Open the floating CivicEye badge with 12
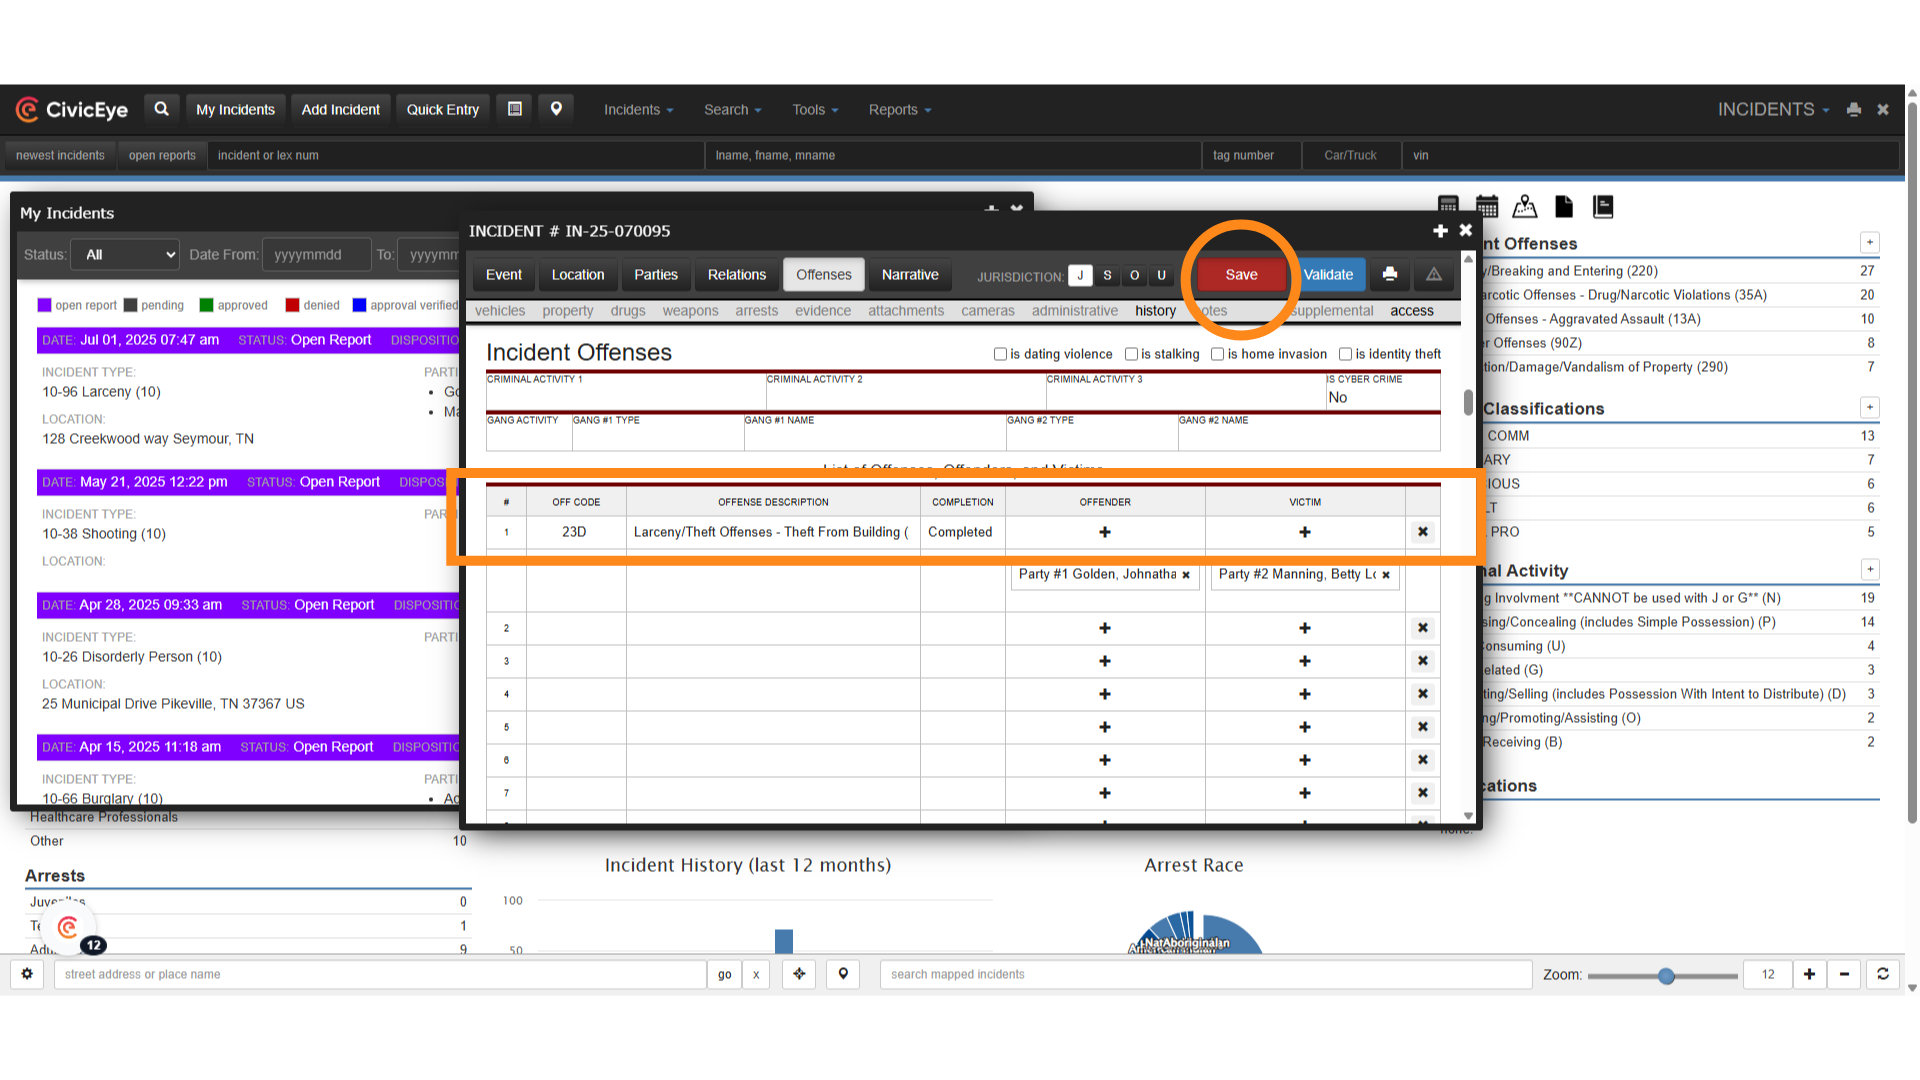 (69, 928)
